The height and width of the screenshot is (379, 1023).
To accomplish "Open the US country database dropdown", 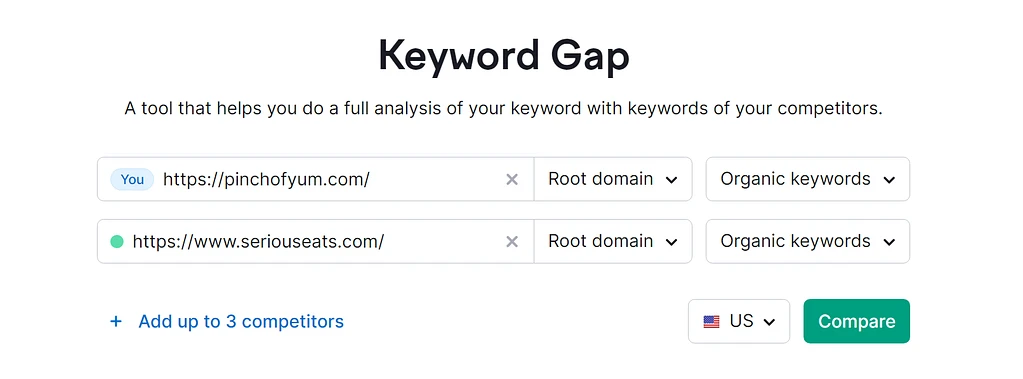I will click(x=739, y=321).
